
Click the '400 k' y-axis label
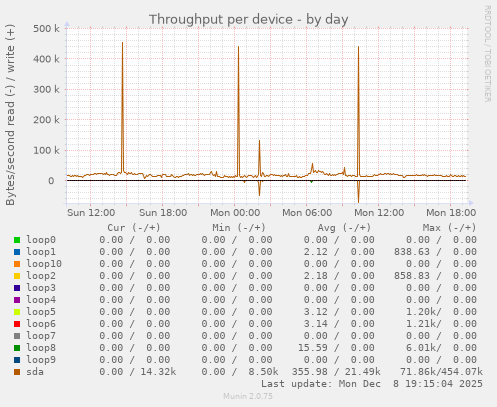(46, 59)
